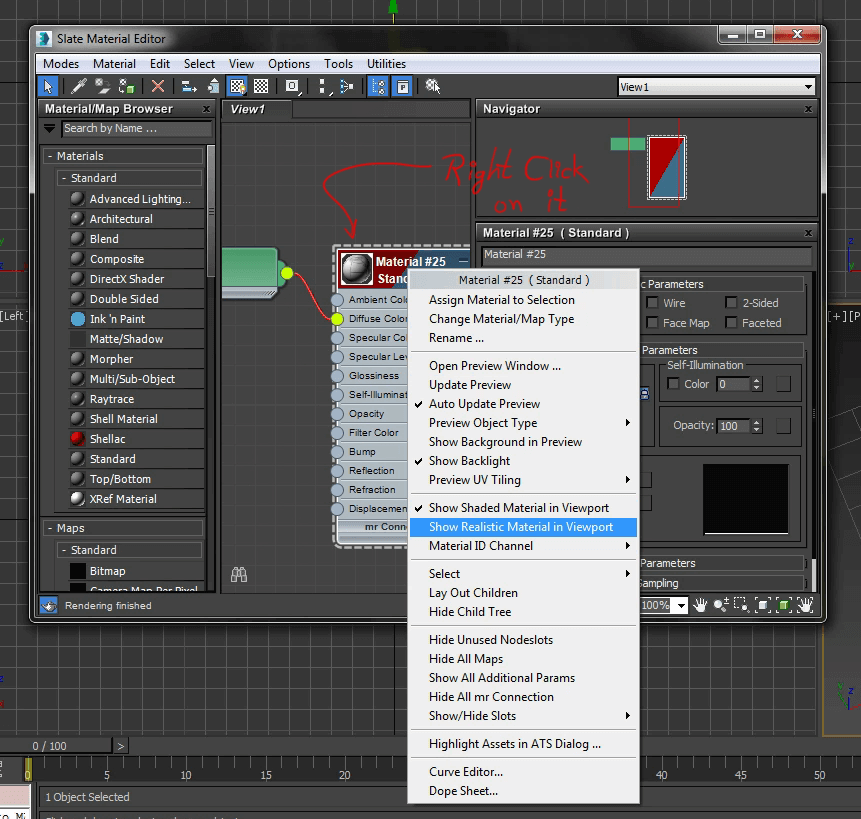The height and width of the screenshot is (819, 861).
Task: Click the Pan tool hand icon
Action: pos(700,605)
